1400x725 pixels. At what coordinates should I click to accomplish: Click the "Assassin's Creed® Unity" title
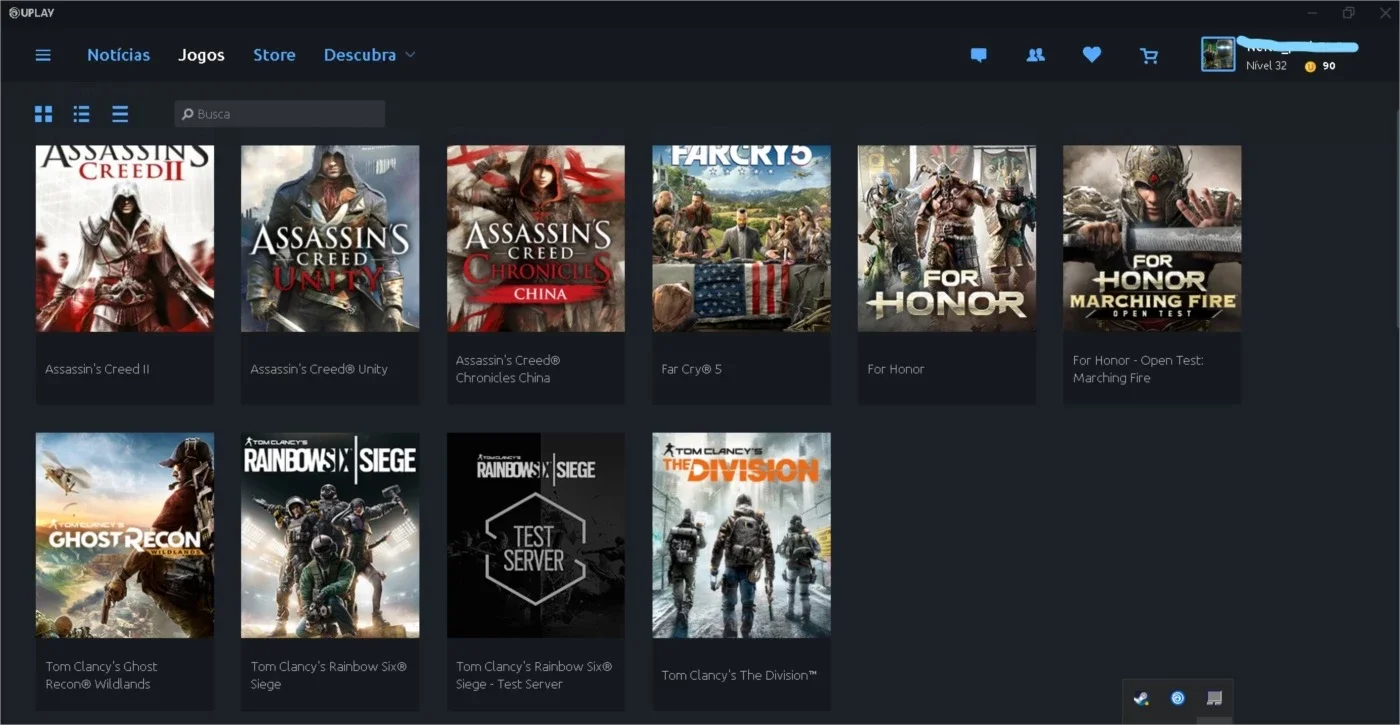[319, 369]
